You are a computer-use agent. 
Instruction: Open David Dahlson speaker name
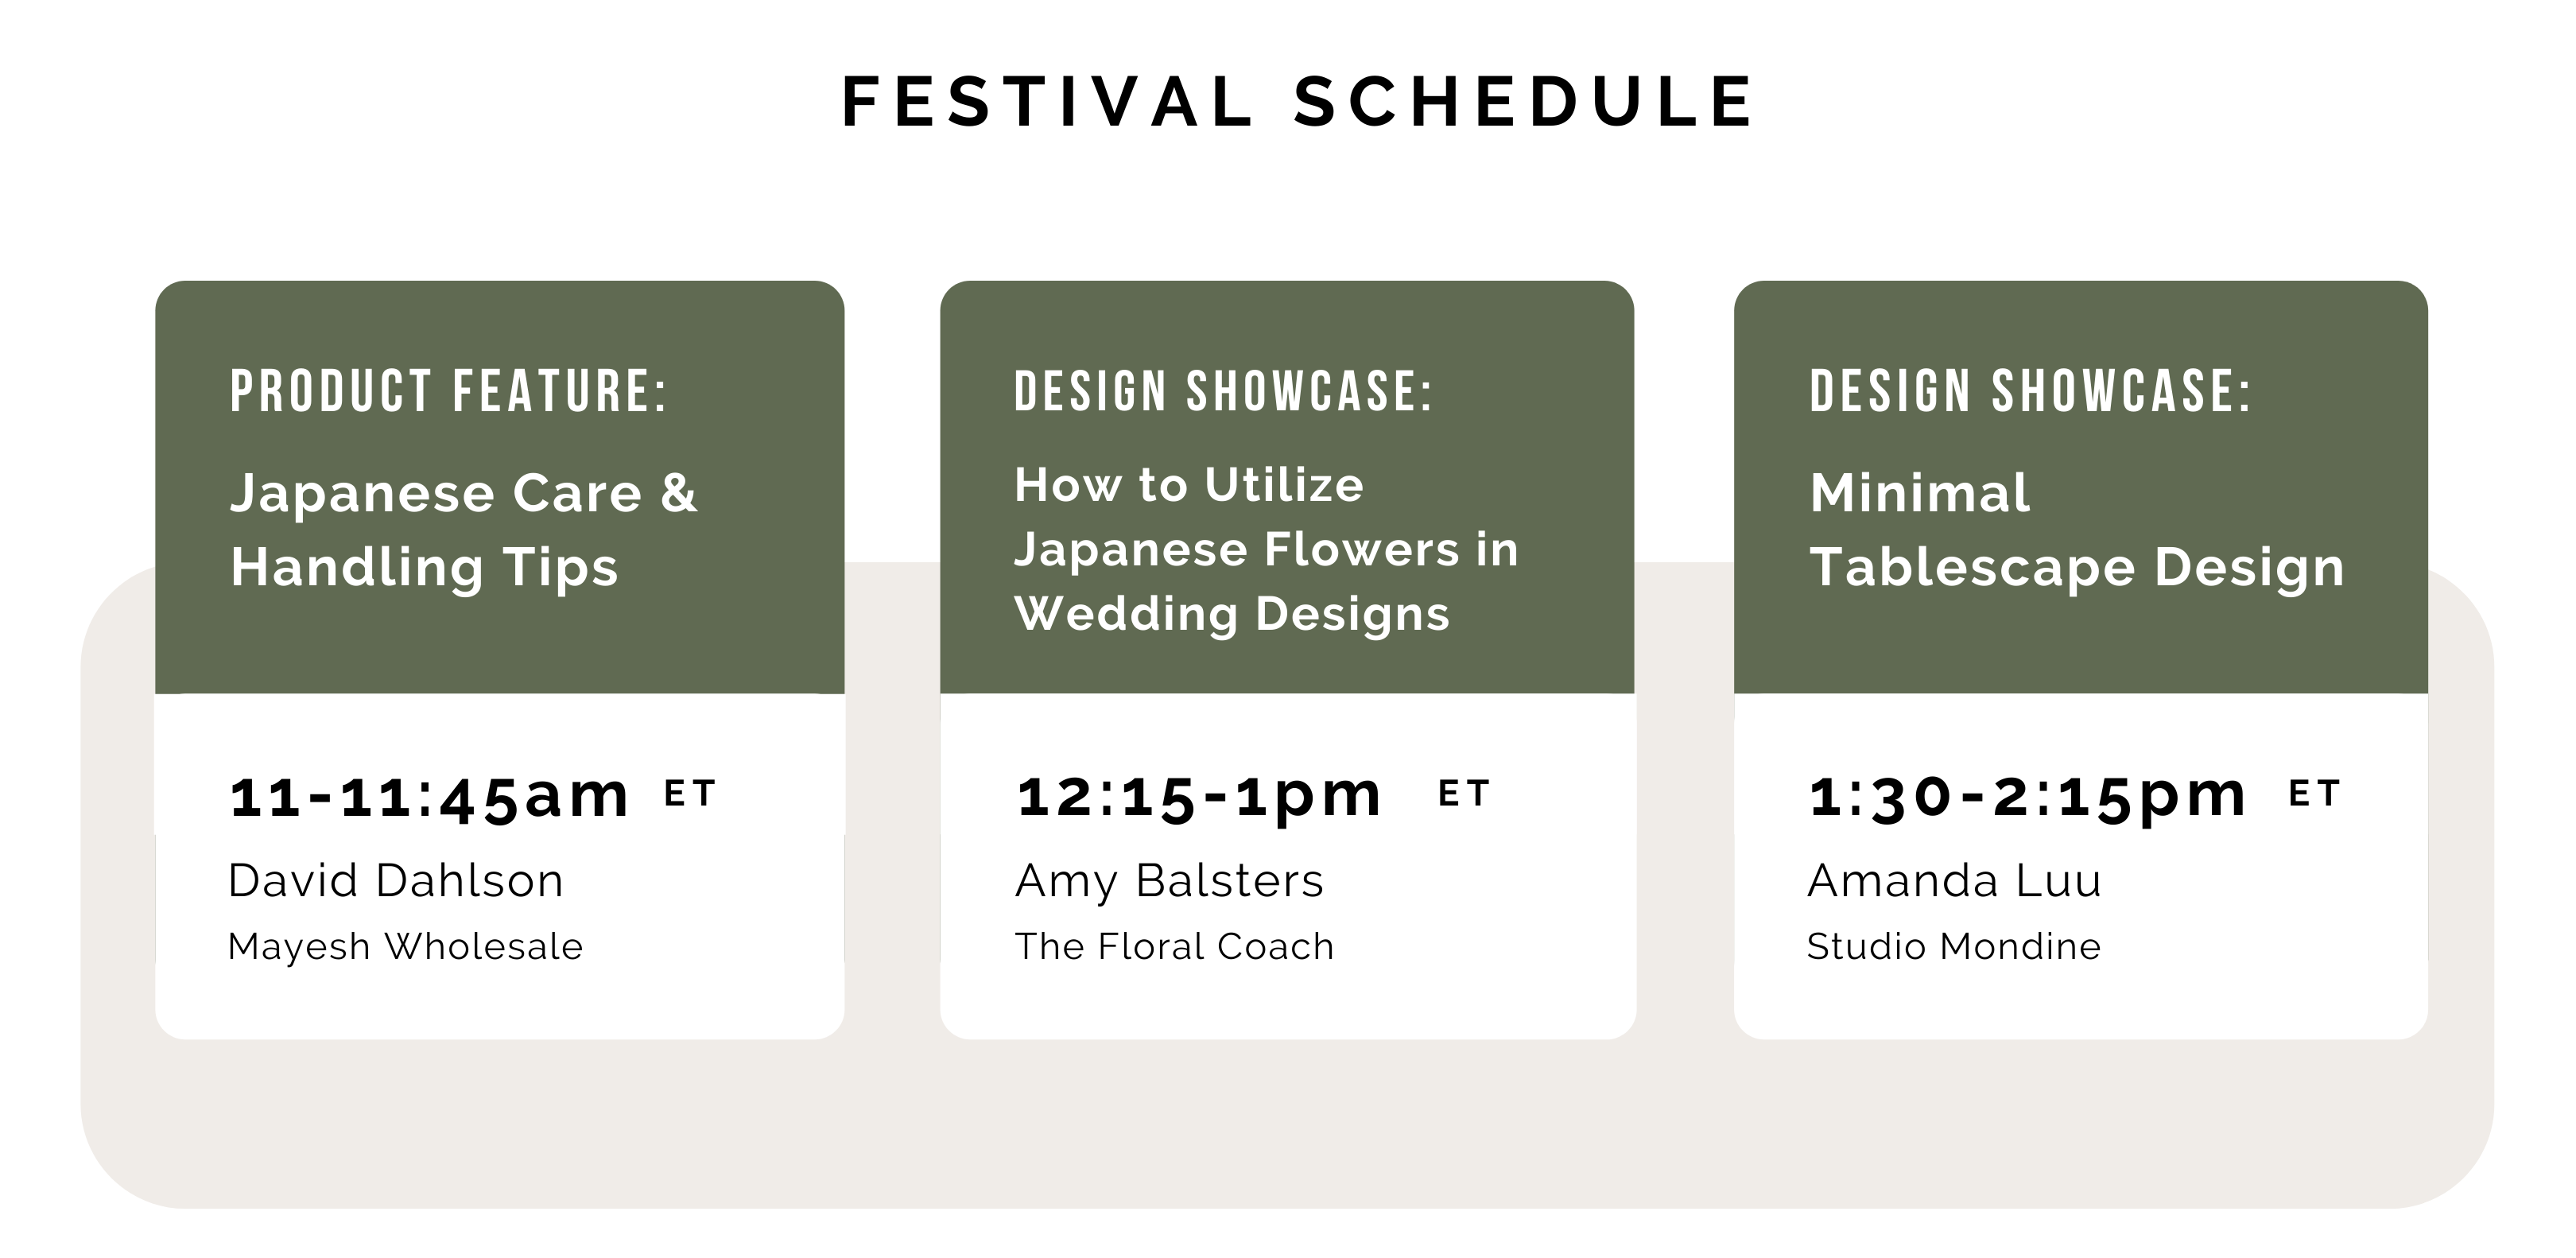(x=396, y=881)
